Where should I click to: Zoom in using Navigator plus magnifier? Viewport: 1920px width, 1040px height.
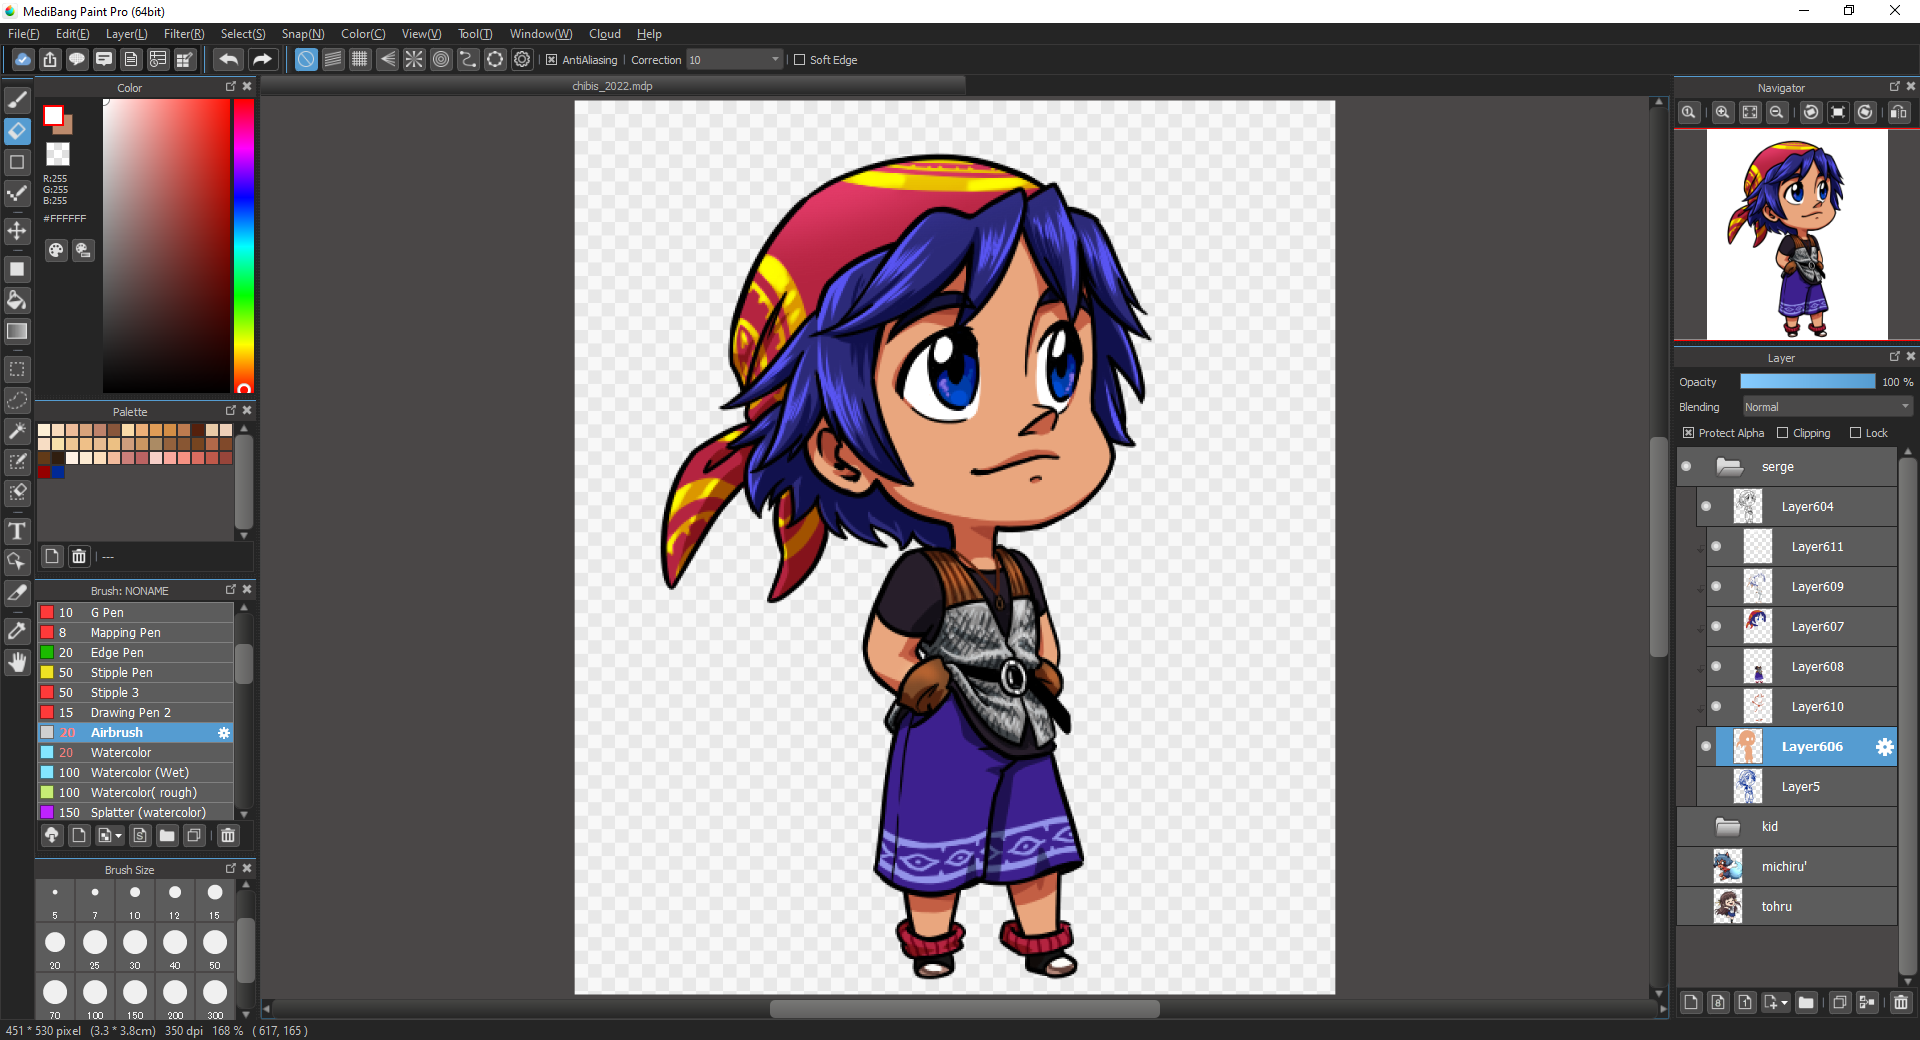point(1723,112)
